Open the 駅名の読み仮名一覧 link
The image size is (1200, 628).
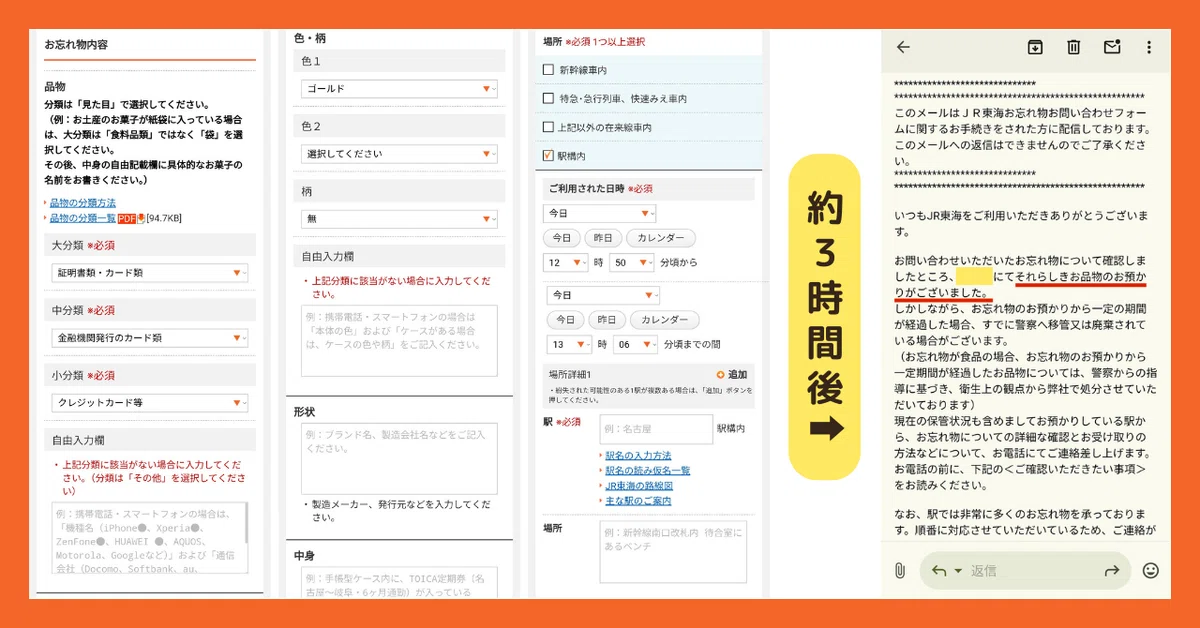coord(647,470)
